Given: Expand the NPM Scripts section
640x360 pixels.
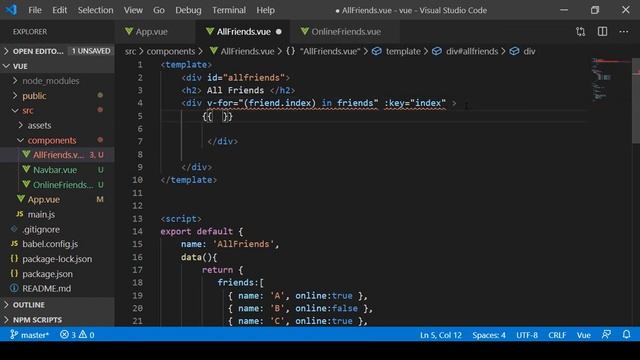Looking at the screenshot, I should [57, 320].
